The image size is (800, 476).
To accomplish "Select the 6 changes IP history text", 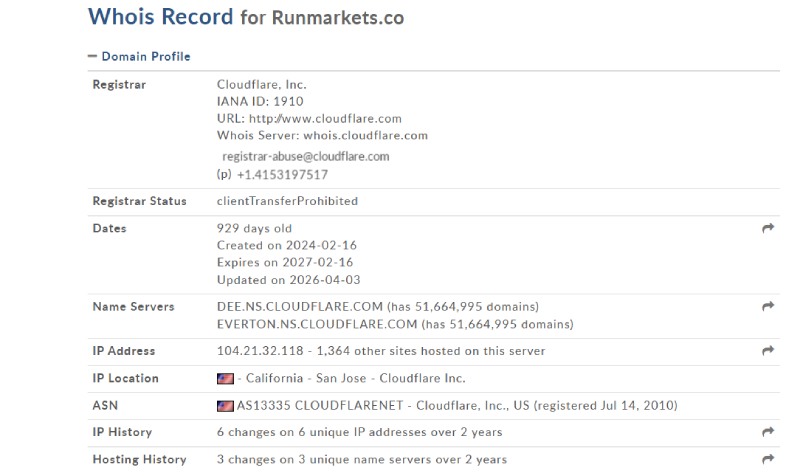I will click(x=359, y=432).
